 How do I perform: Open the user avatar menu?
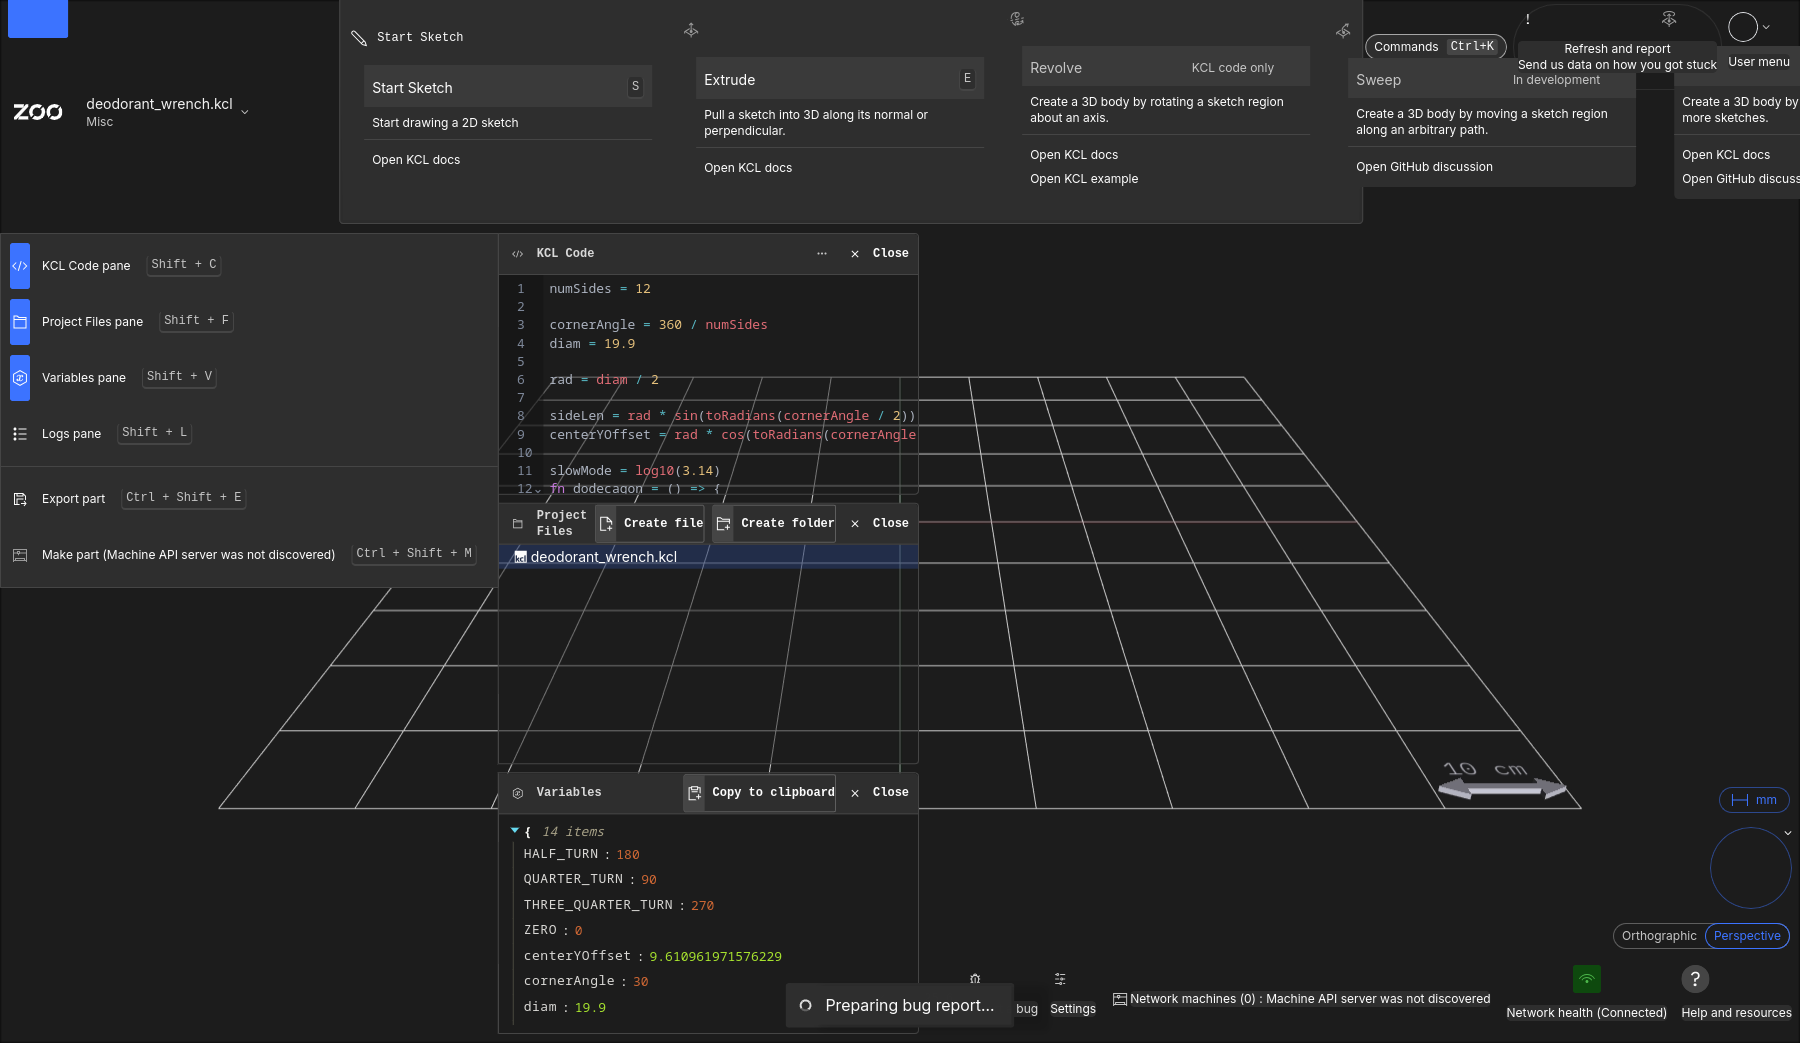1743,27
